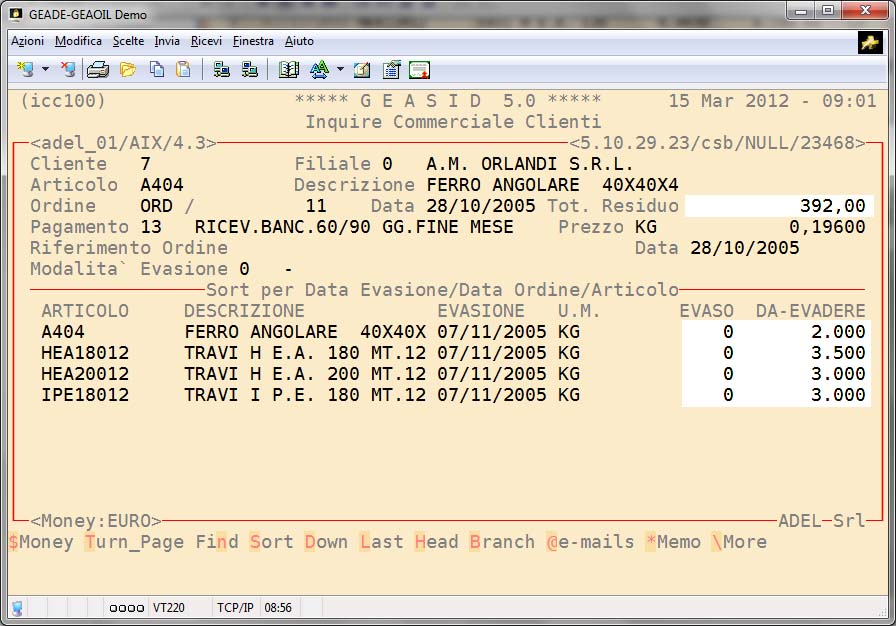The height and width of the screenshot is (626, 896).
Task: Click the copy icon in toolbar
Action: [x=157, y=70]
